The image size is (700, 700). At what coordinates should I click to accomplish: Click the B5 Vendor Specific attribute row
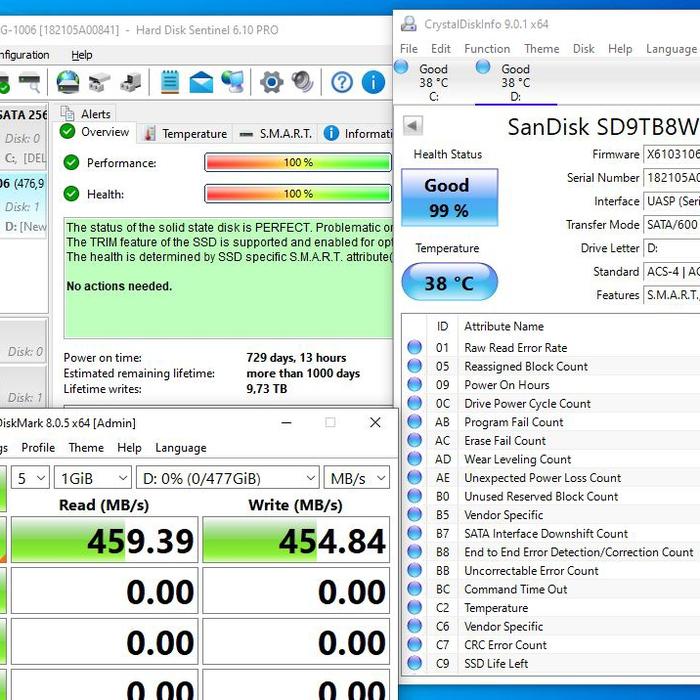(551, 515)
